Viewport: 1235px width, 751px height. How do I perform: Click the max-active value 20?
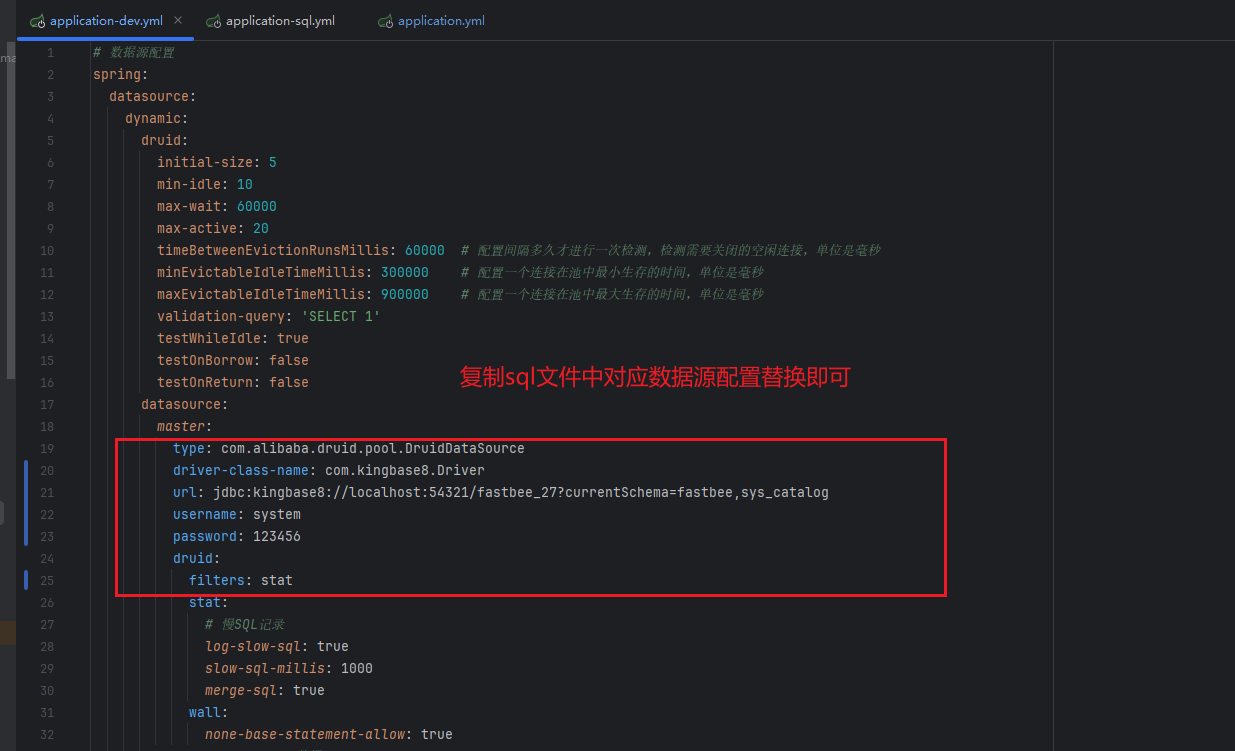(260, 228)
